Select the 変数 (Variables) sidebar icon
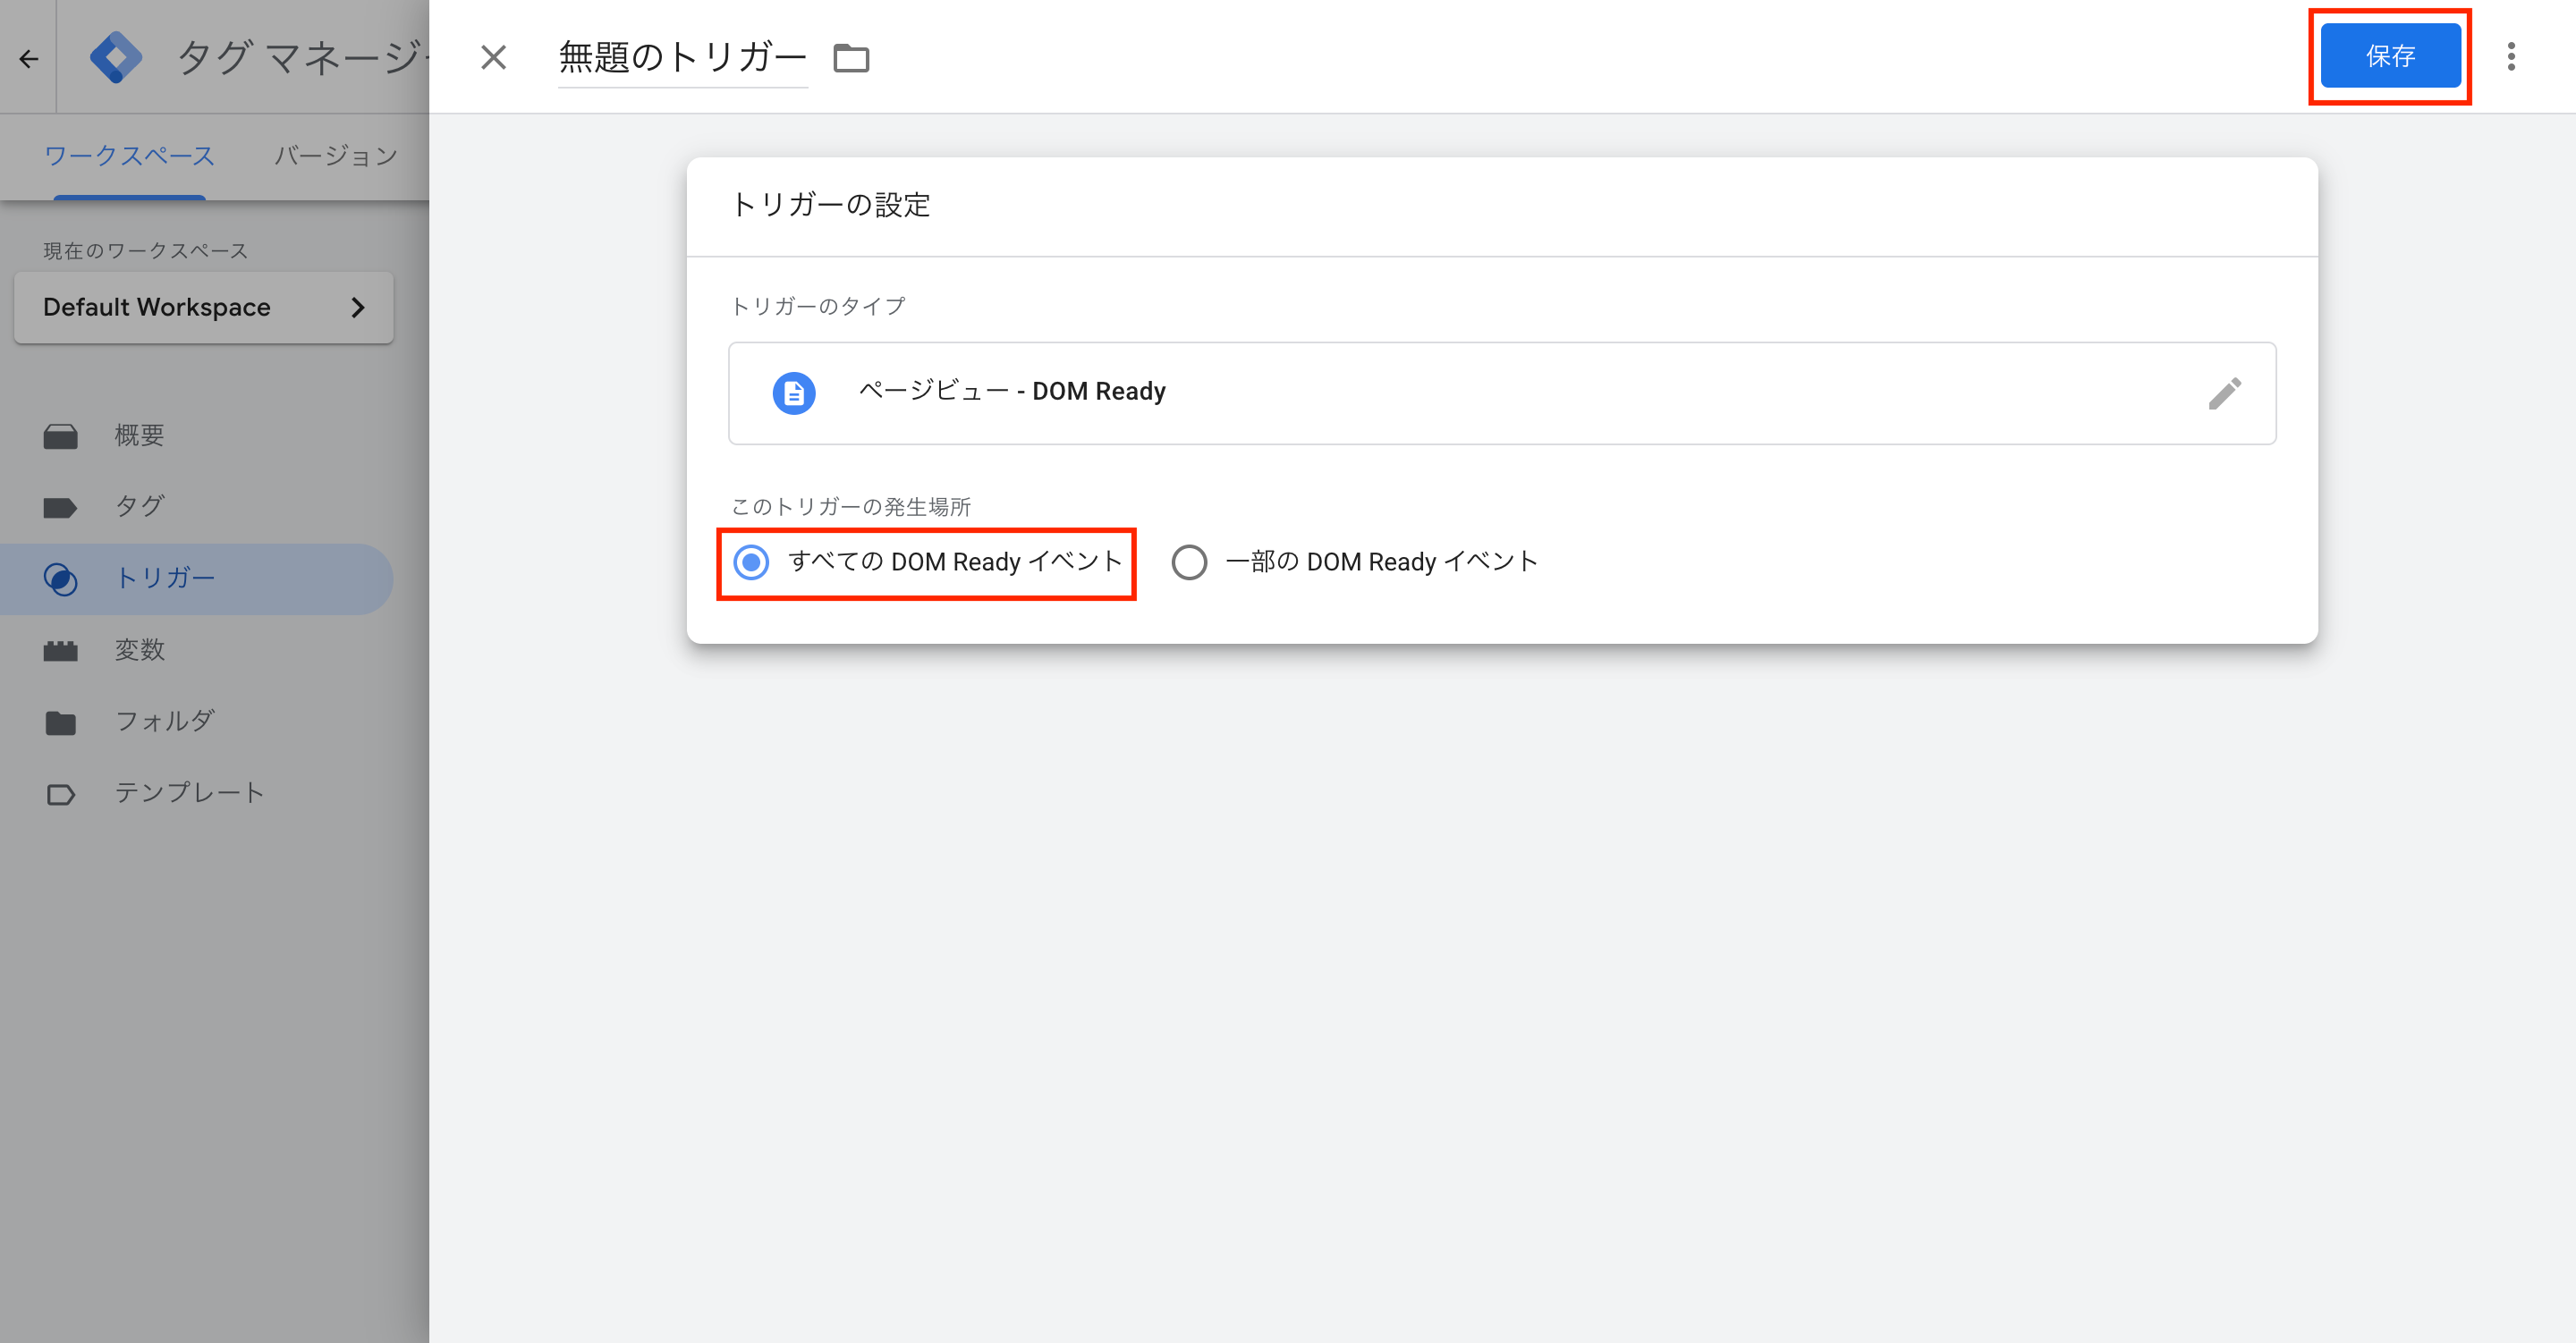The width and height of the screenshot is (2576, 1343). point(60,650)
